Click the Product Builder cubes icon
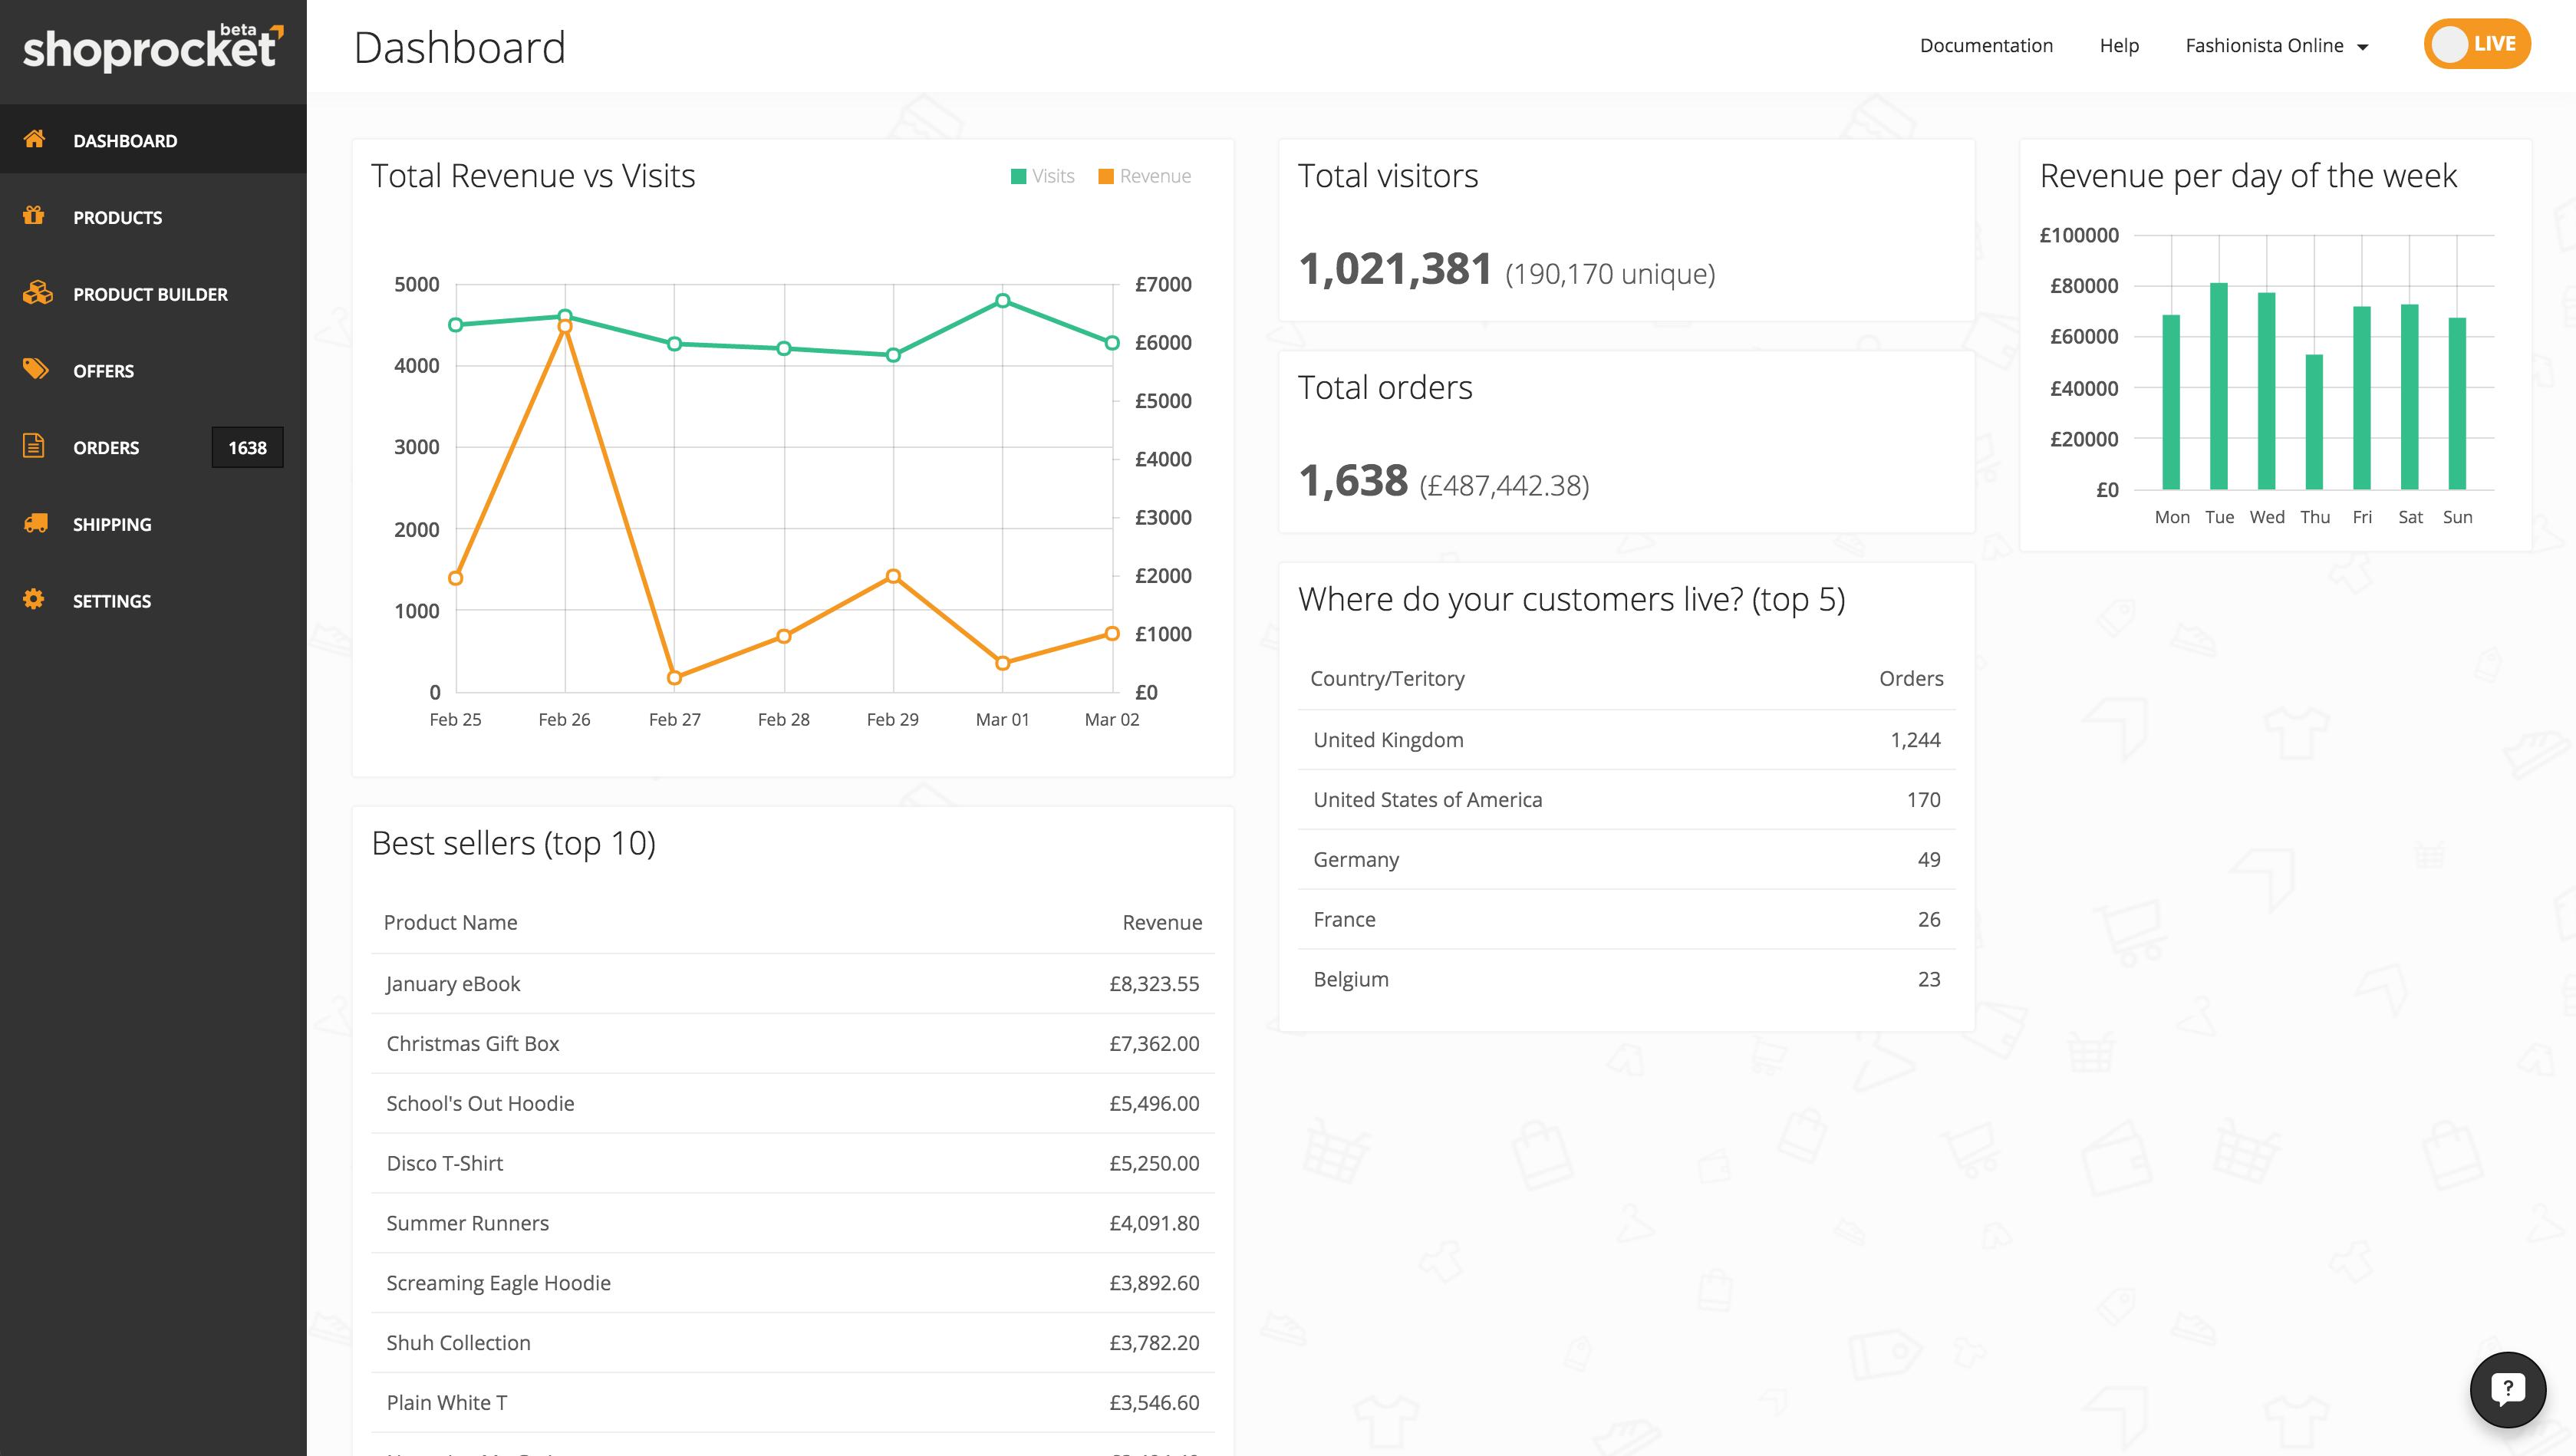This screenshot has width=2576, height=1456. (37, 292)
